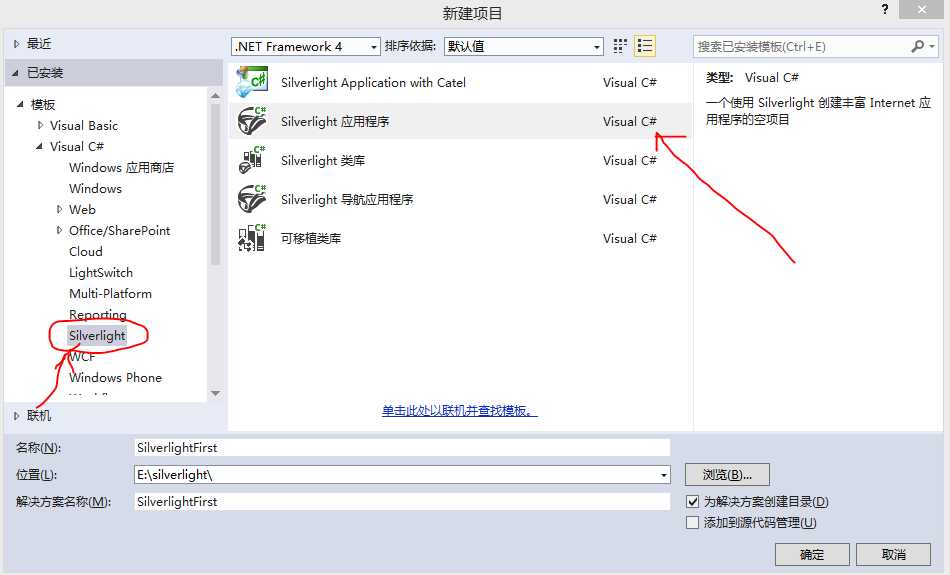Screen dimensions: 950x575
Task: Close the 新建项目 dialog
Action: pos(922,10)
